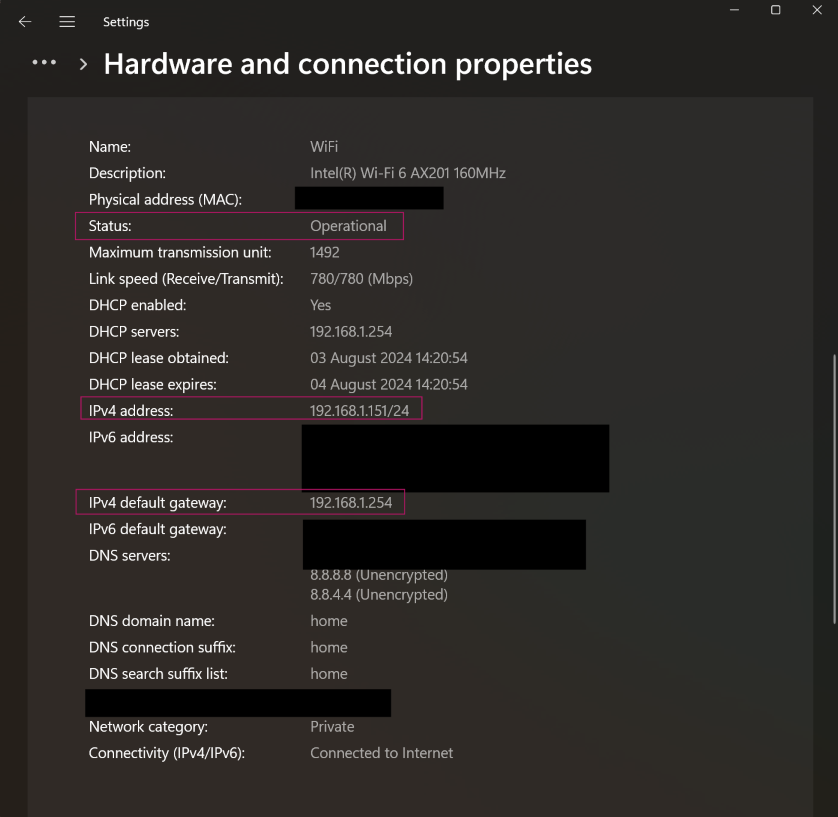Expand the breadcrumb ellipsis

[x=44, y=63]
